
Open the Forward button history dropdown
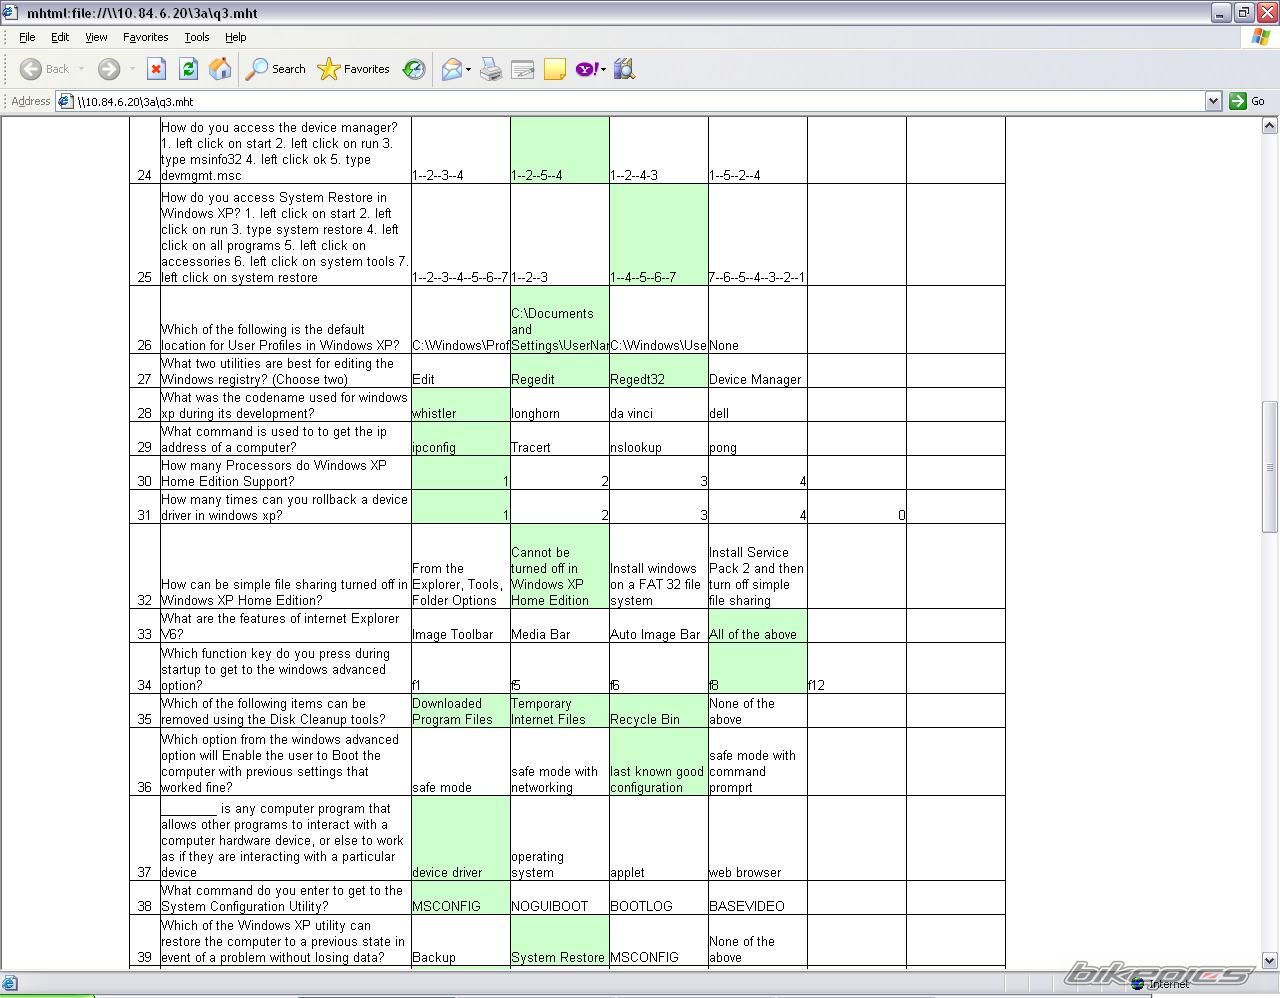click(x=130, y=69)
